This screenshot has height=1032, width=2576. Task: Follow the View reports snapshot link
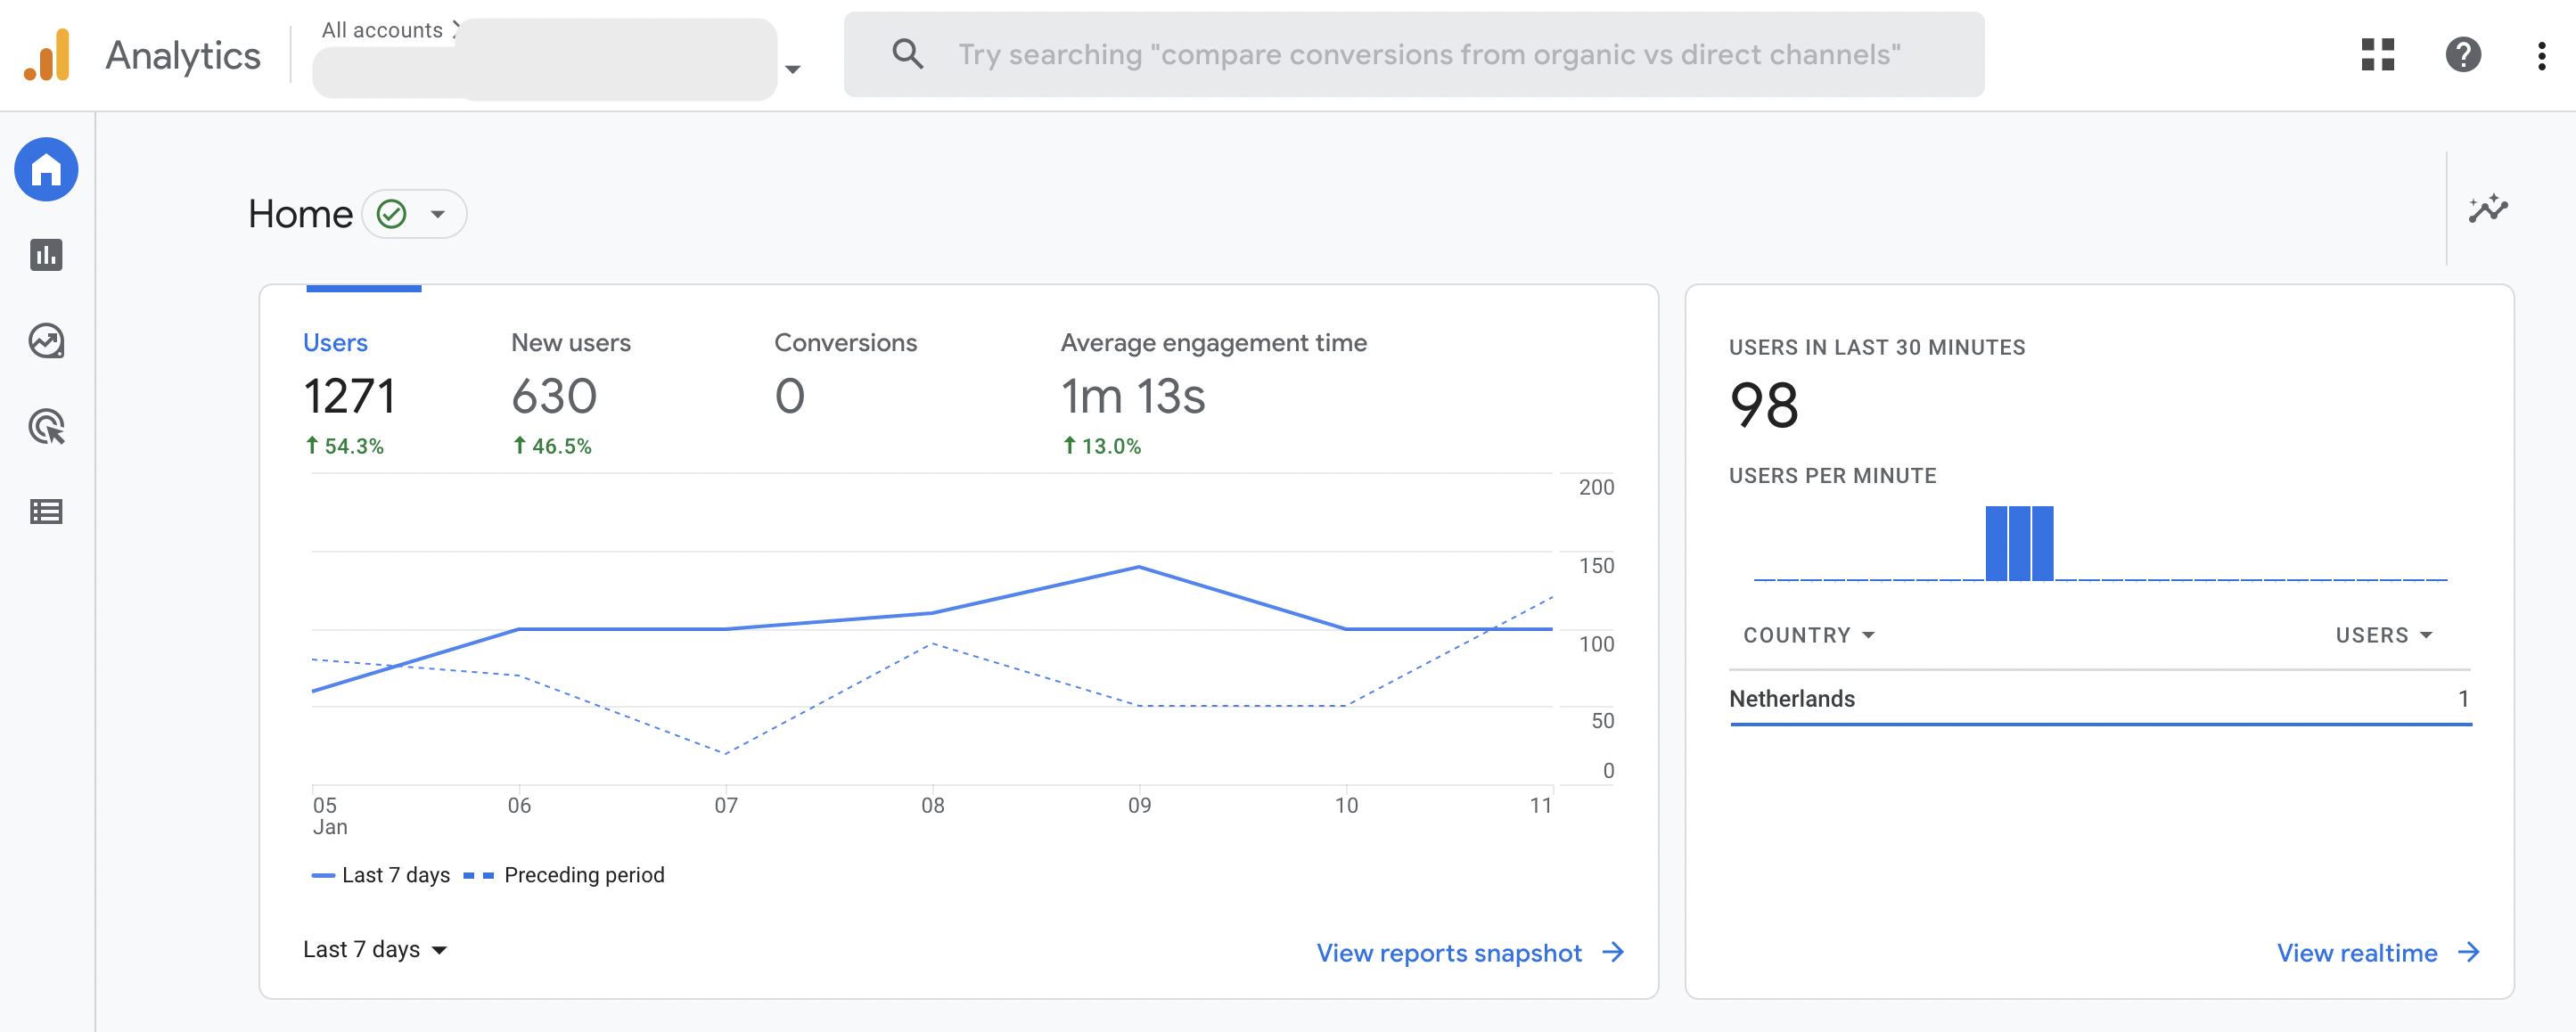pyautogui.click(x=1468, y=953)
